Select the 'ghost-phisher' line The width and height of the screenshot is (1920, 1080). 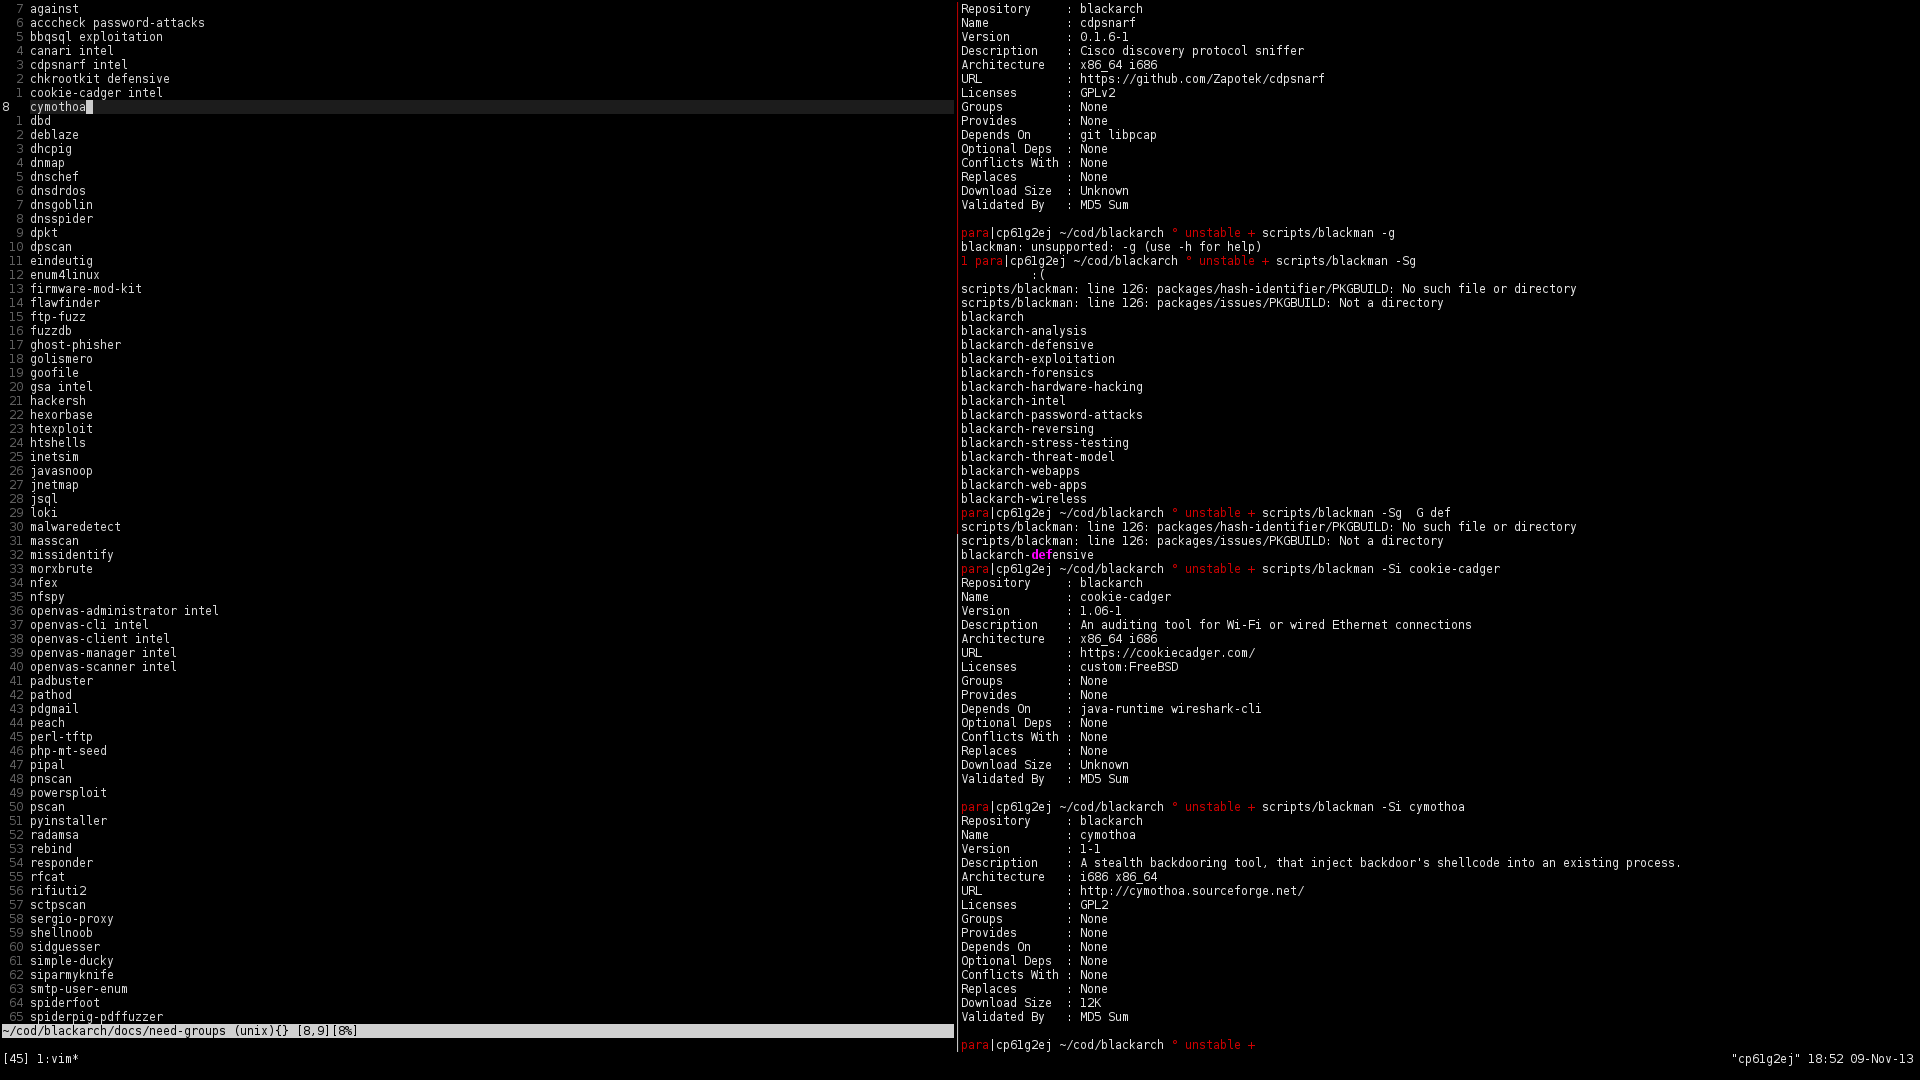[x=75, y=345]
